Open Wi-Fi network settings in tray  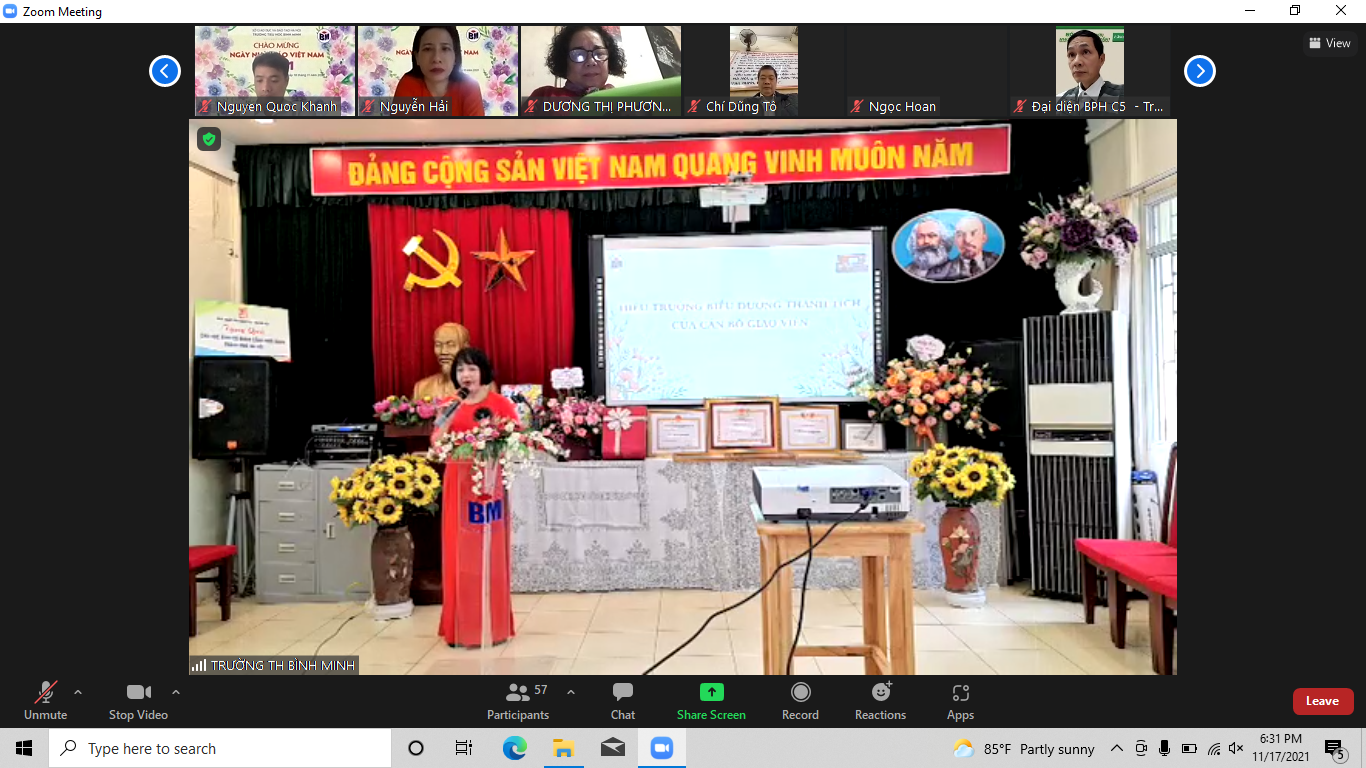[1213, 748]
